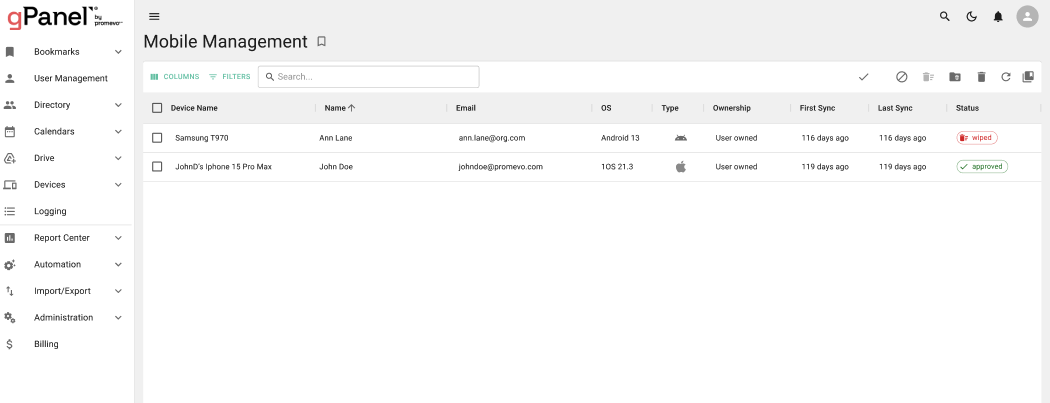Expand the Calendars chevron
This screenshot has height=403, width=1050.
[x=119, y=131]
